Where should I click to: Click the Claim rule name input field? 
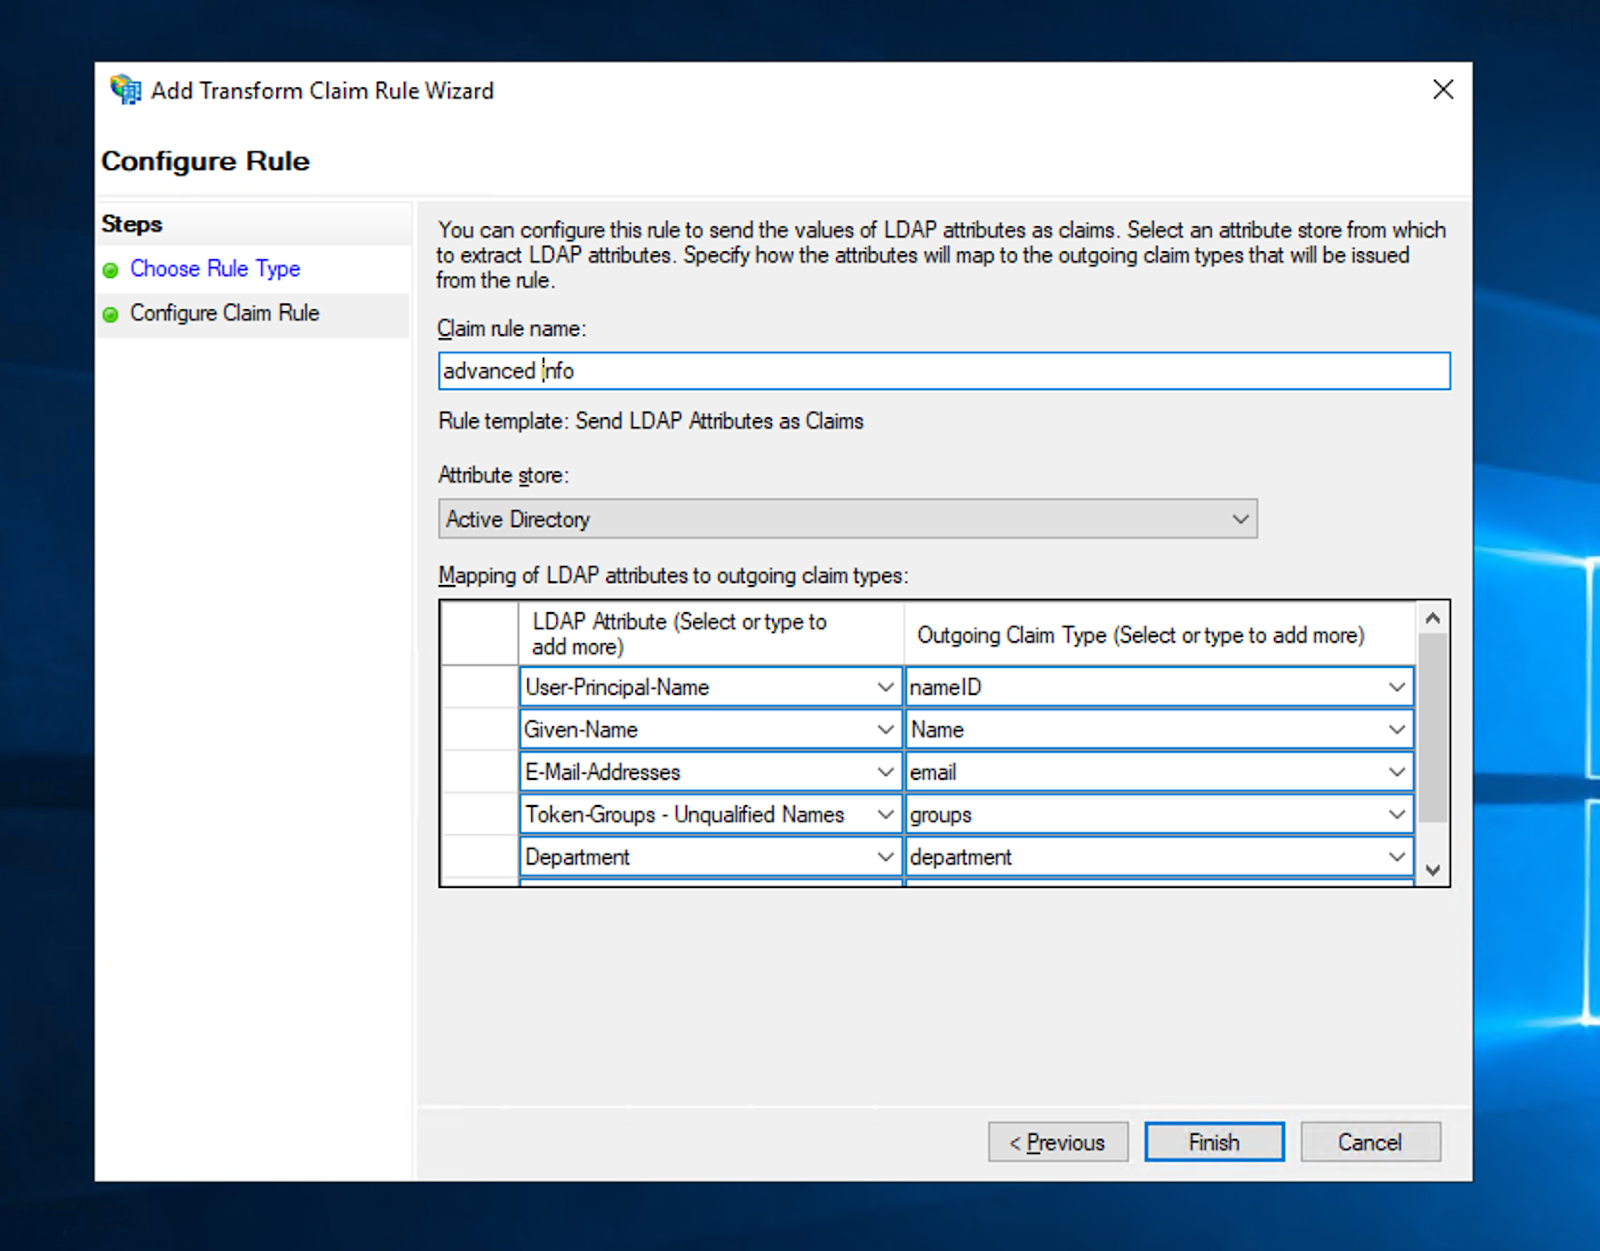[944, 371]
